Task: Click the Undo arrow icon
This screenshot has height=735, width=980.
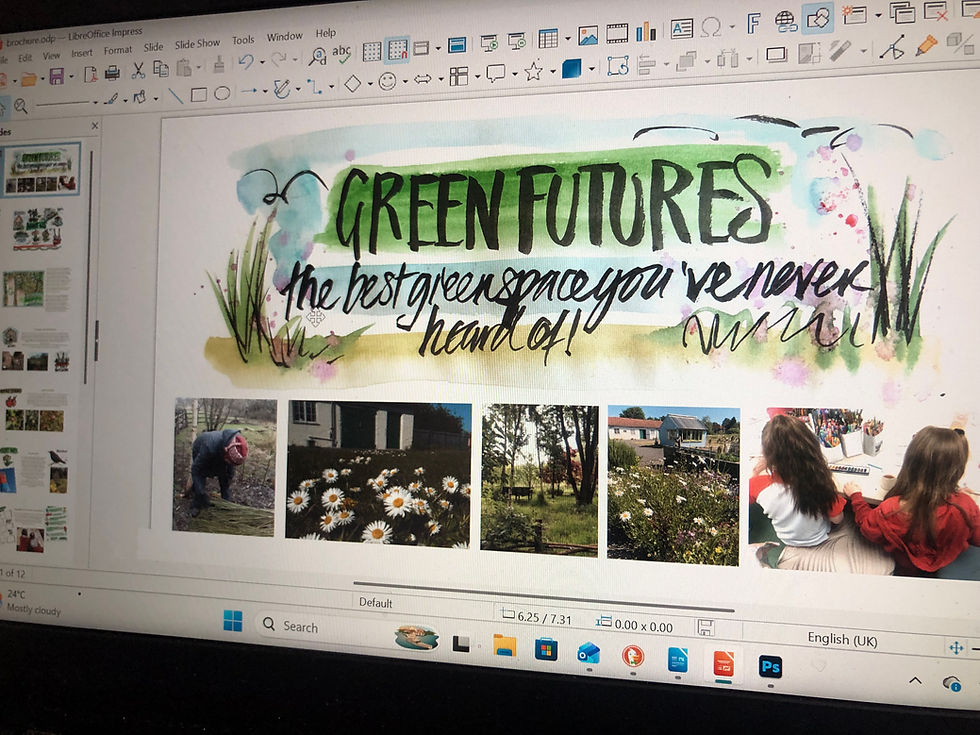Action: coord(246,61)
